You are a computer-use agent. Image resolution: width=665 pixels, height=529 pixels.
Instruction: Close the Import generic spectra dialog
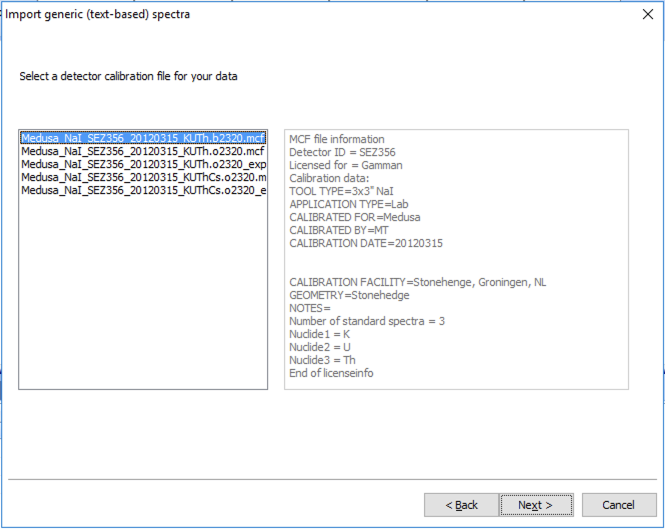click(x=646, y=14)
